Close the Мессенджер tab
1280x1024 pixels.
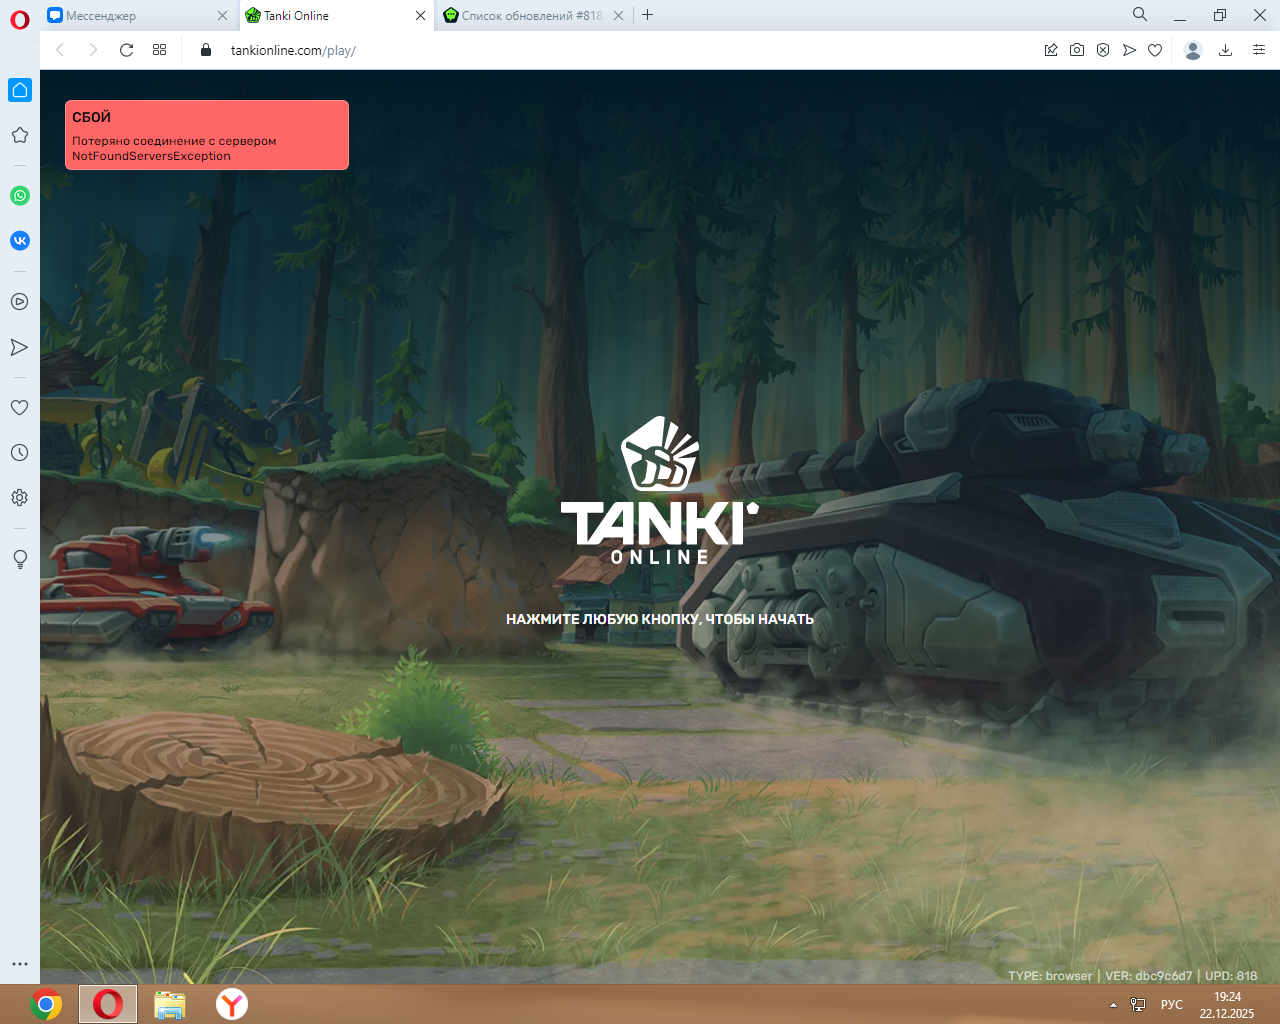pos(223,16)
